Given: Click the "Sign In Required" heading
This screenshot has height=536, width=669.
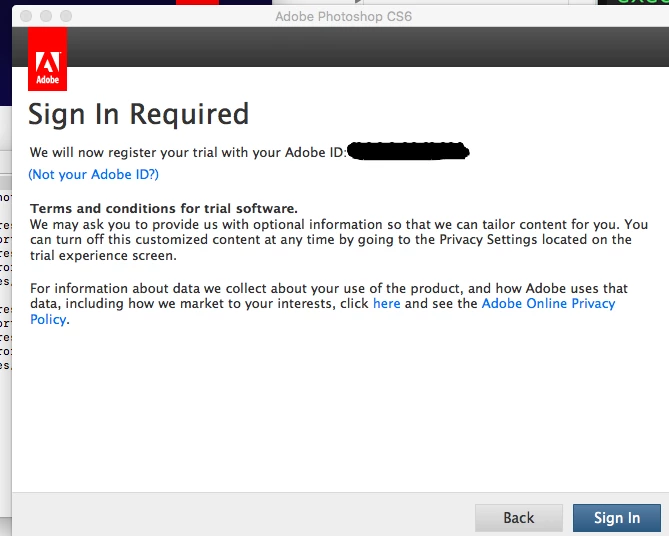Looking at the screenshot, I should 138,114.
